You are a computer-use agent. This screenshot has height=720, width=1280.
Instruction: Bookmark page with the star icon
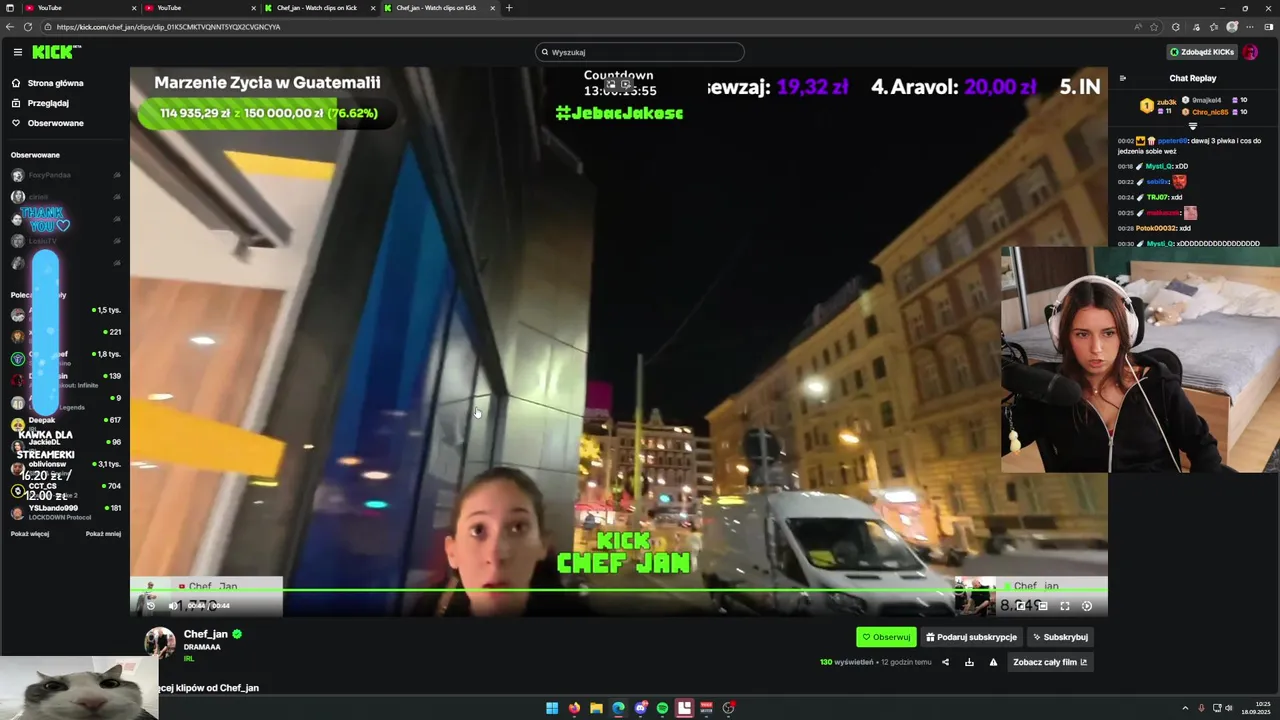click(x=1154, y=27)
